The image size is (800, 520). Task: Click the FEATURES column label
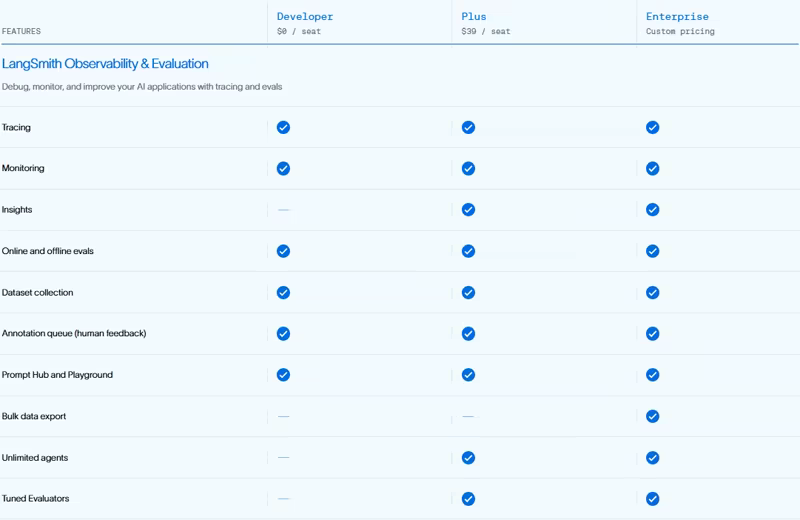tap(21, 31)
